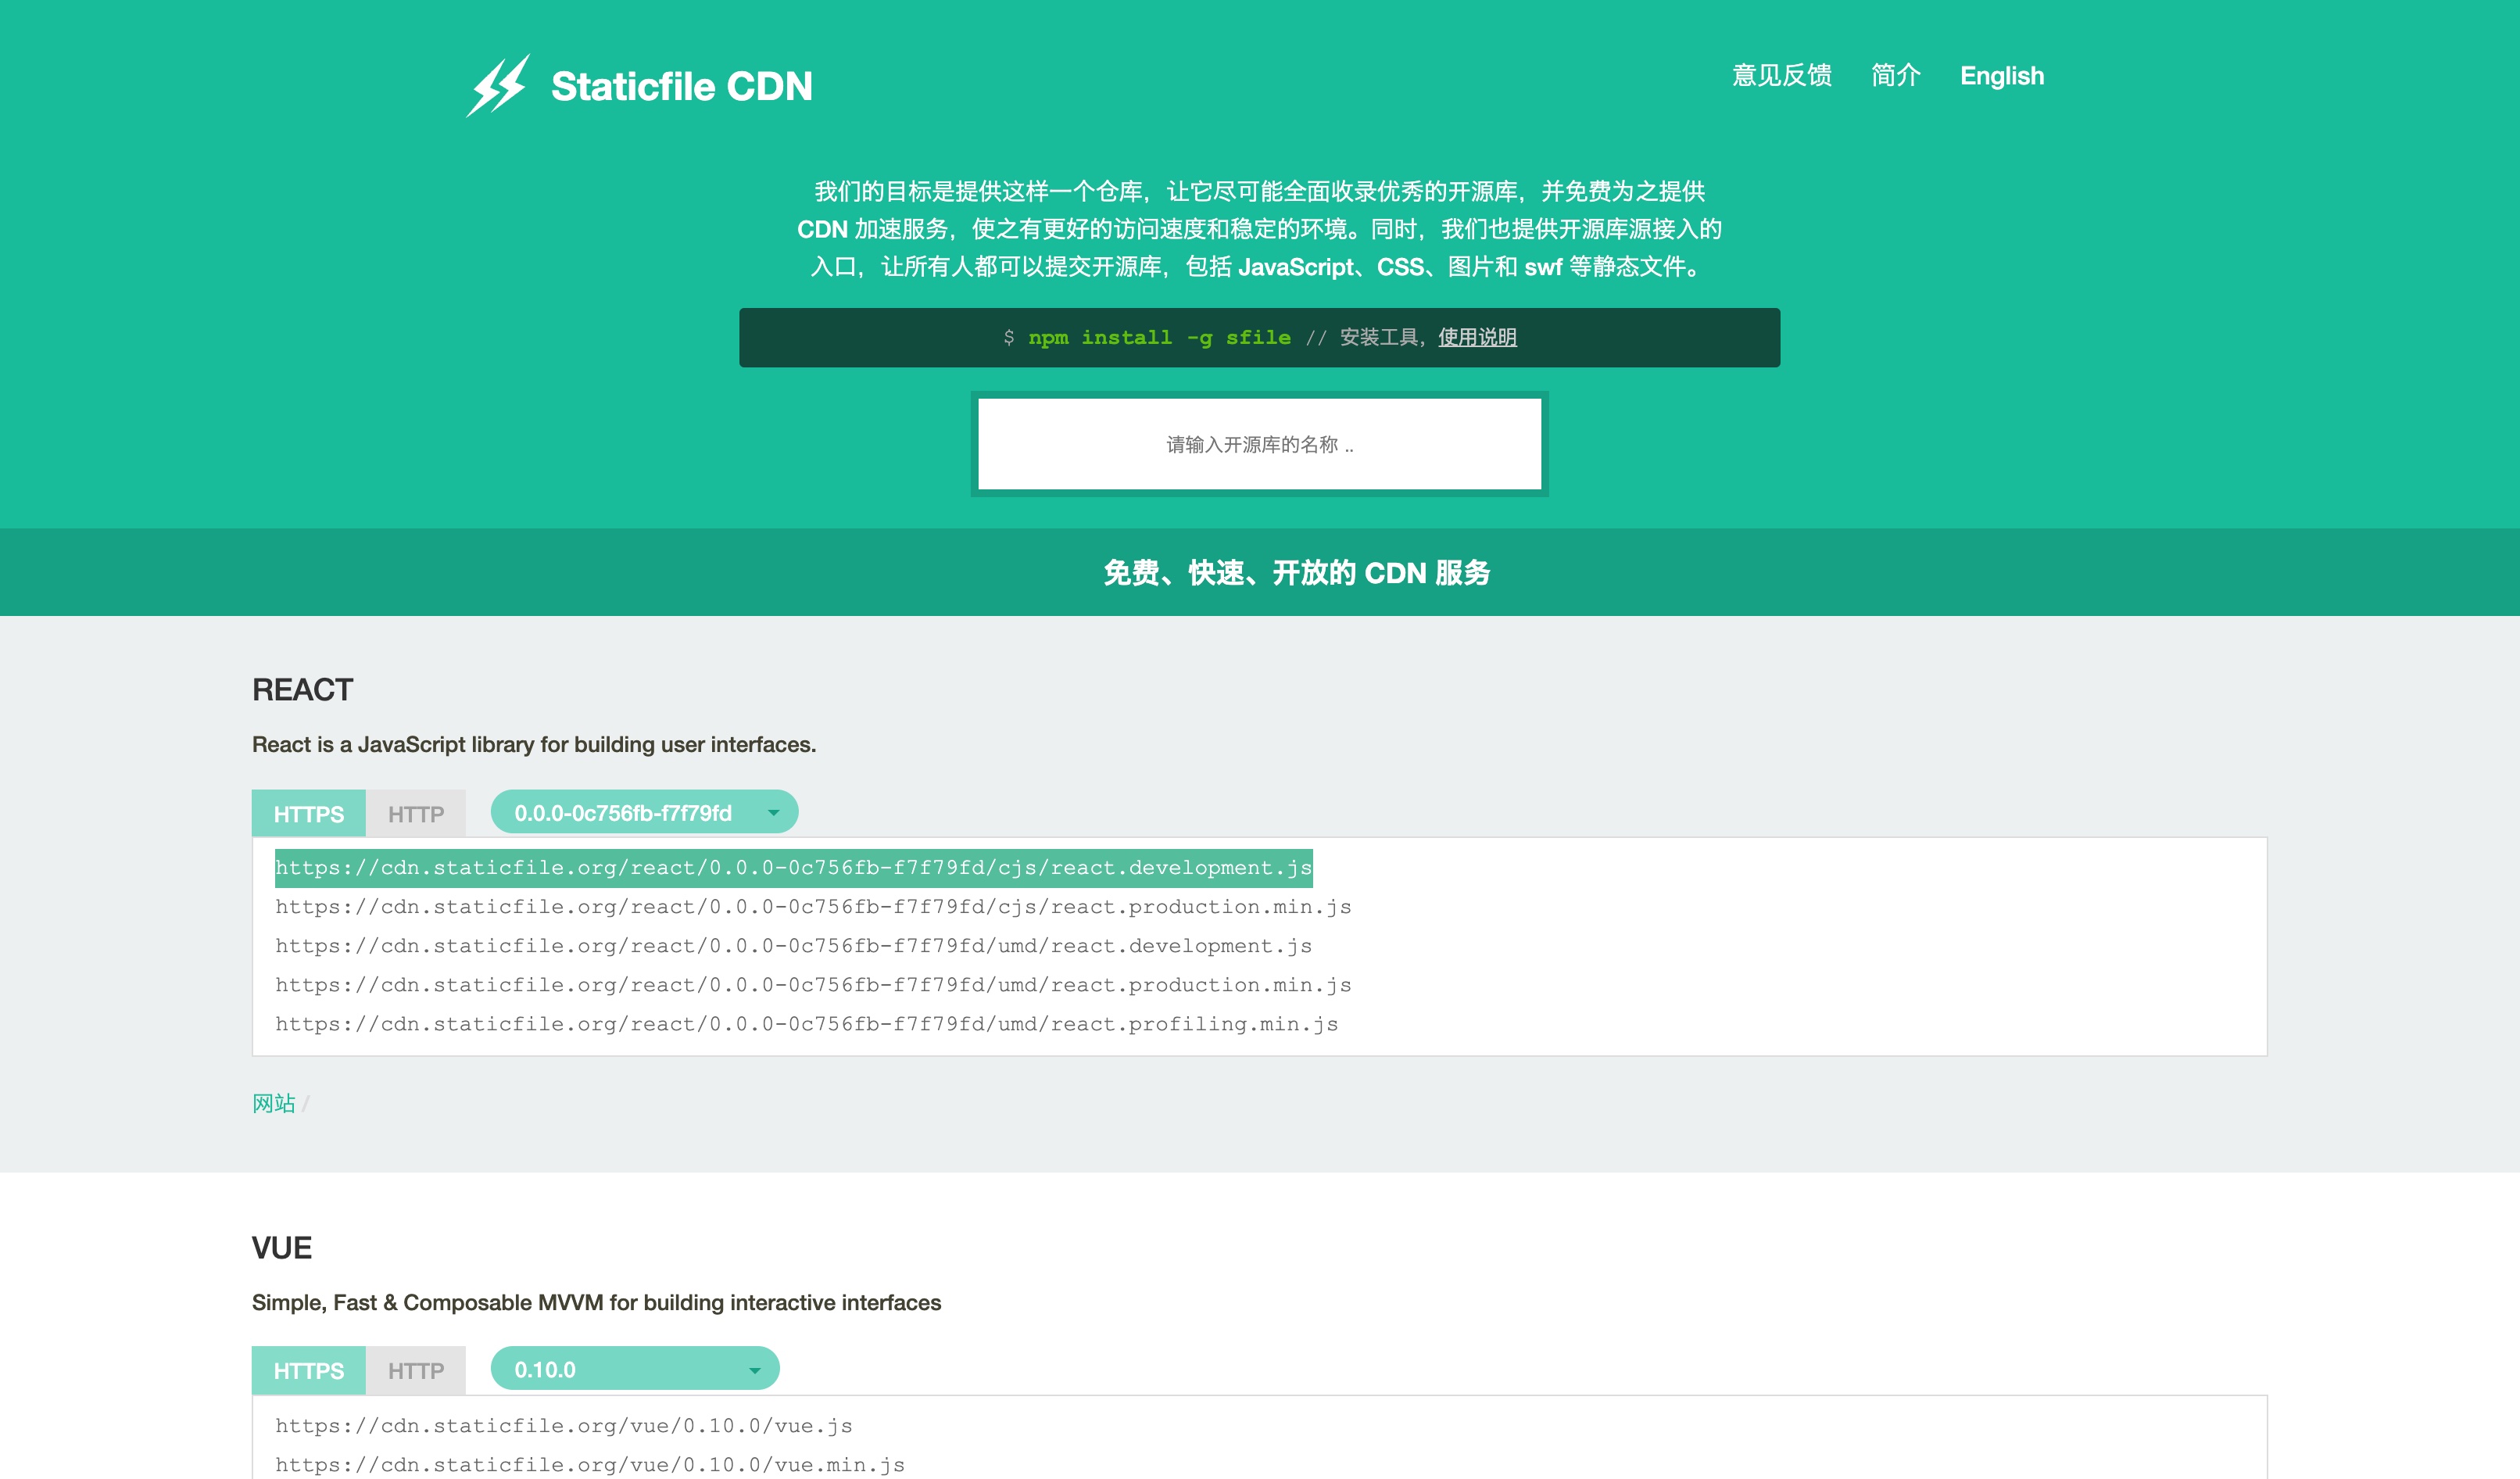Screen dimensions: 2520x1479
Task: Open the 网站 website link under REACT
Action: pyautogui.click(x=274, y=1103)
